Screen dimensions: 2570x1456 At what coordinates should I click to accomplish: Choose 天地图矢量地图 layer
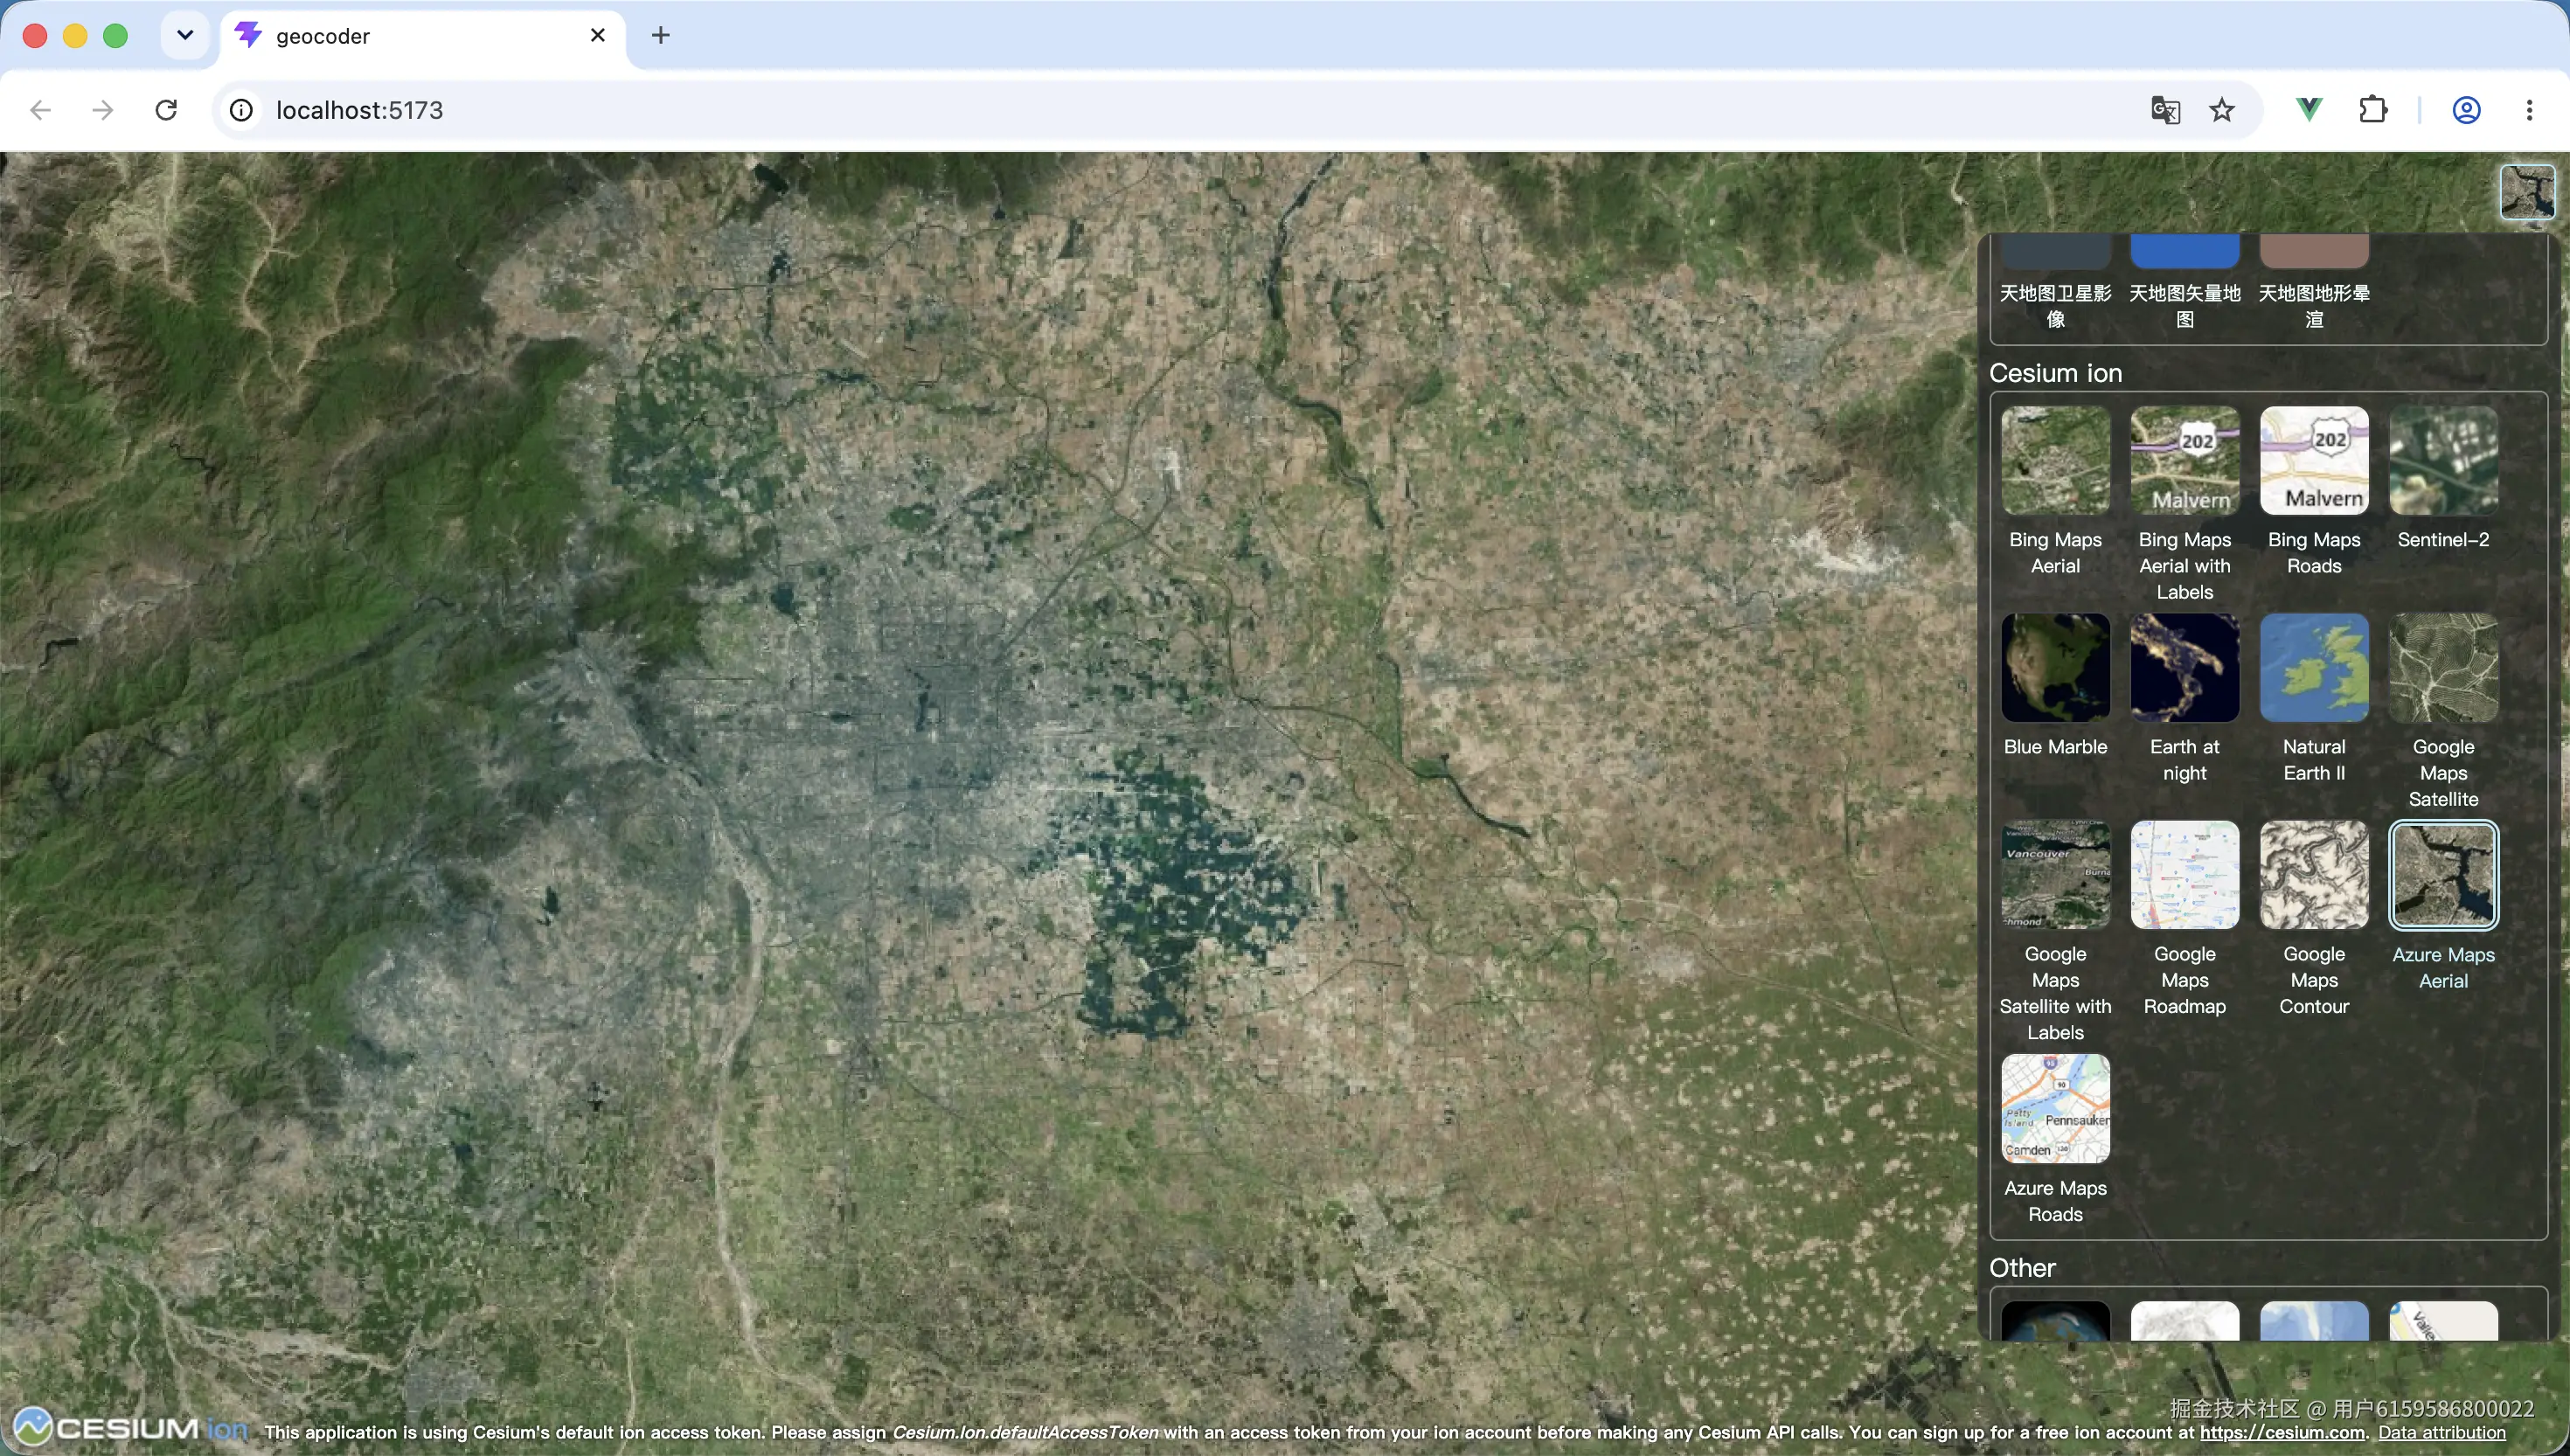2184,252
